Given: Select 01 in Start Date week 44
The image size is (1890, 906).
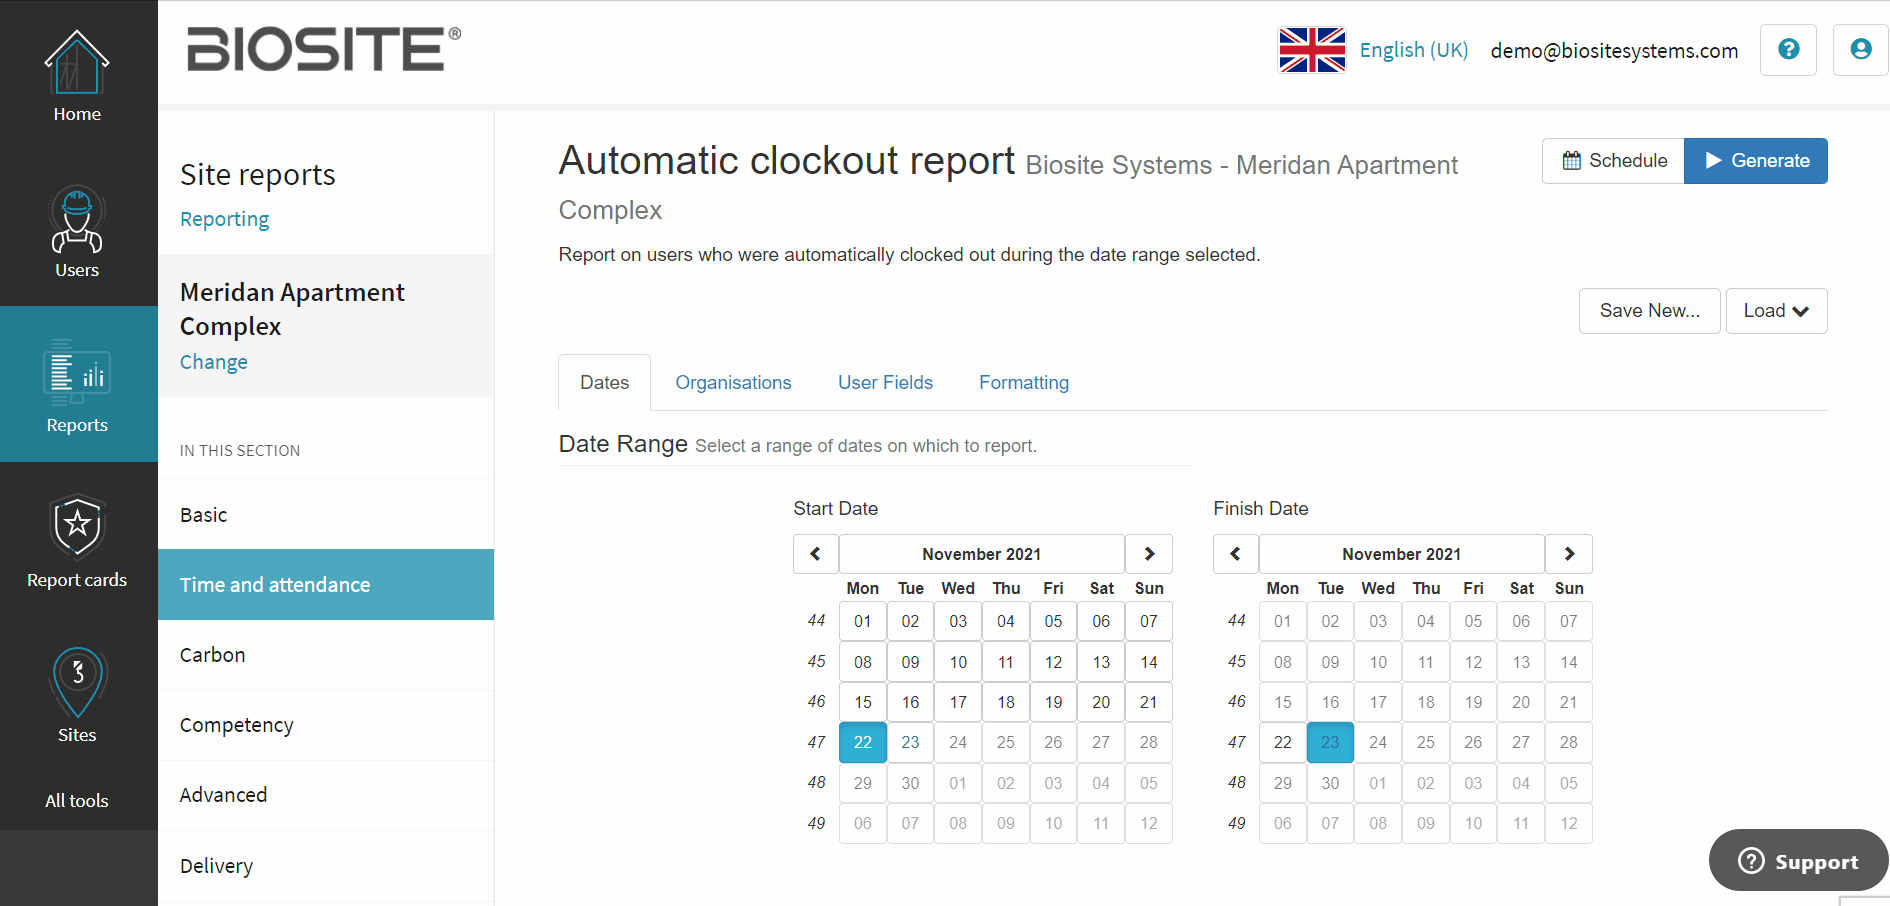Looking at the screenshot, I should [x=863, y=621].
